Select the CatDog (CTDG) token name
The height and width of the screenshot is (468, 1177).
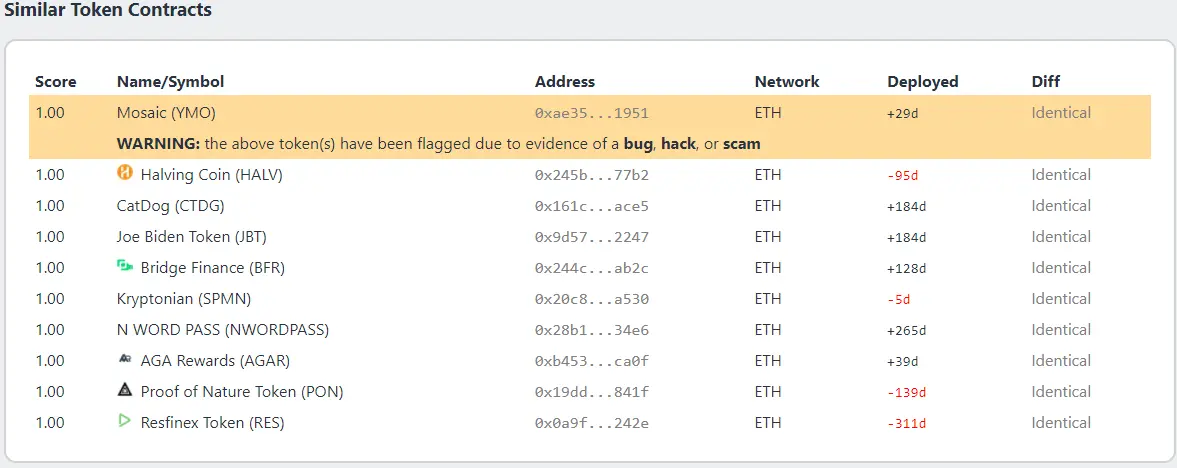170,206
